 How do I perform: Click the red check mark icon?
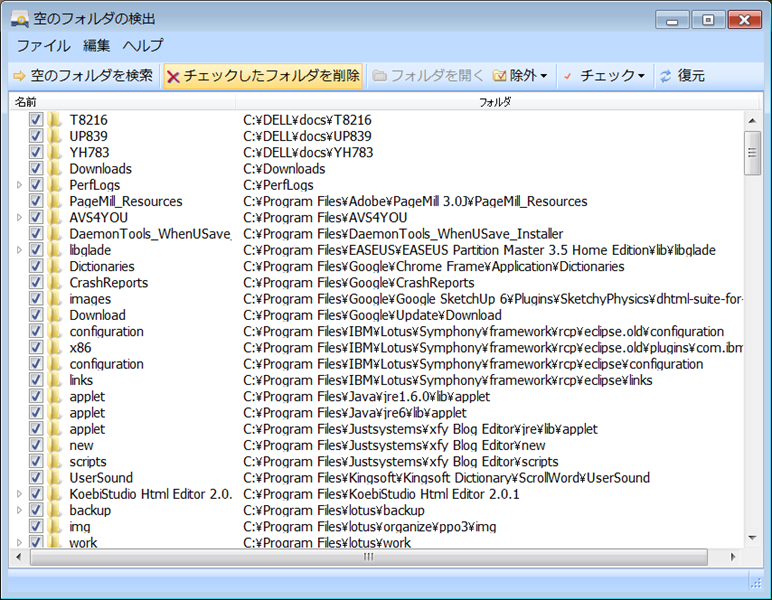pyautogui.click(x=568, y=76)
